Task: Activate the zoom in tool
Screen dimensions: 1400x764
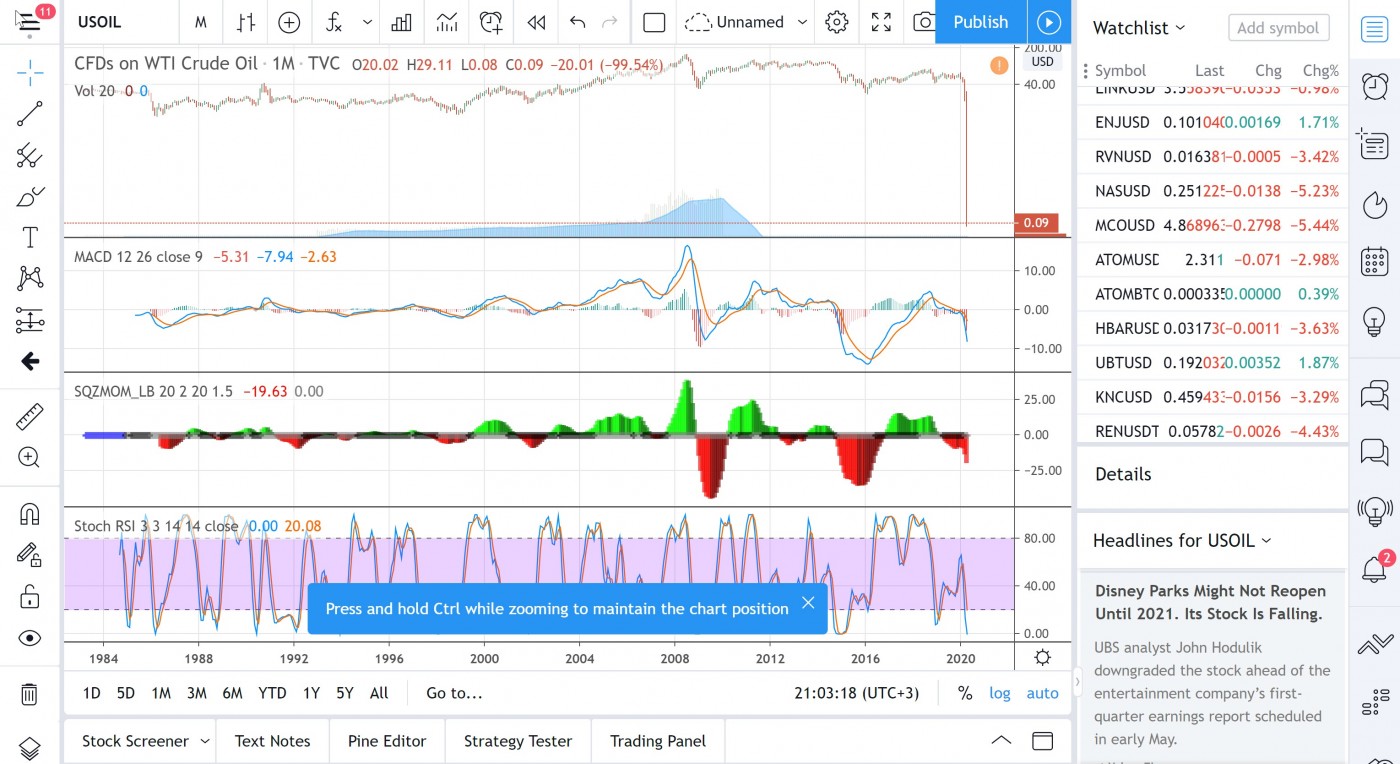Action: [x=30, y=458]
